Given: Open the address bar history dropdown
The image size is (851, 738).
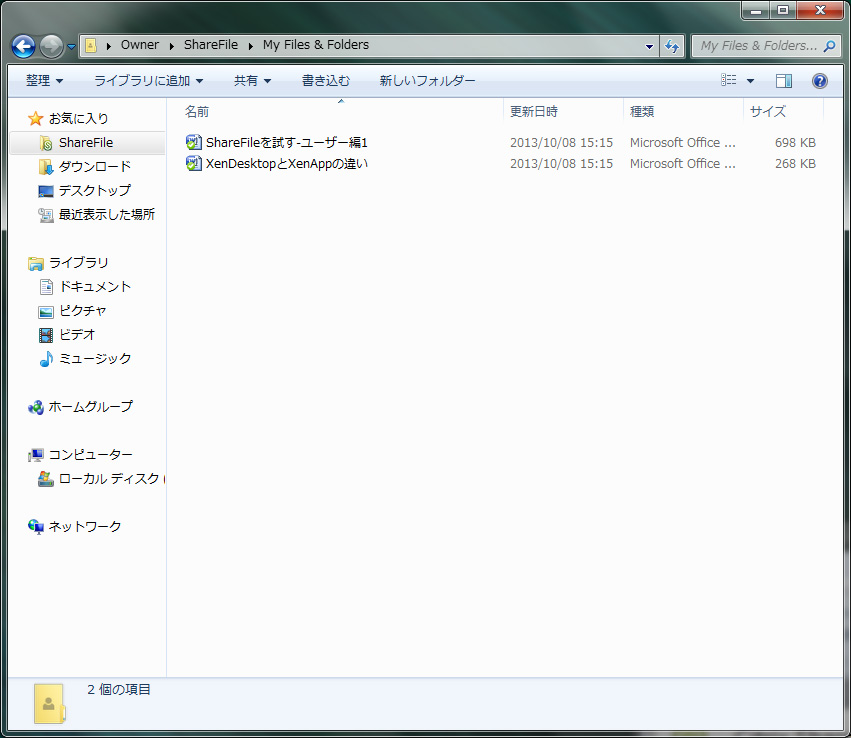Looking at the screenshot, I should point(649,46).
